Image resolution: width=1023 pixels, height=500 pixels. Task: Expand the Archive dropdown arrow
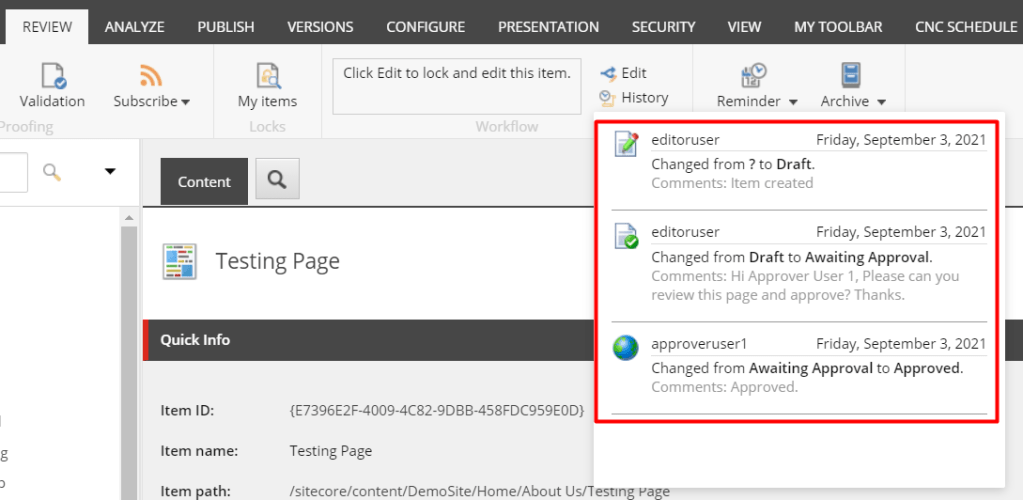[x=882, y=102]
